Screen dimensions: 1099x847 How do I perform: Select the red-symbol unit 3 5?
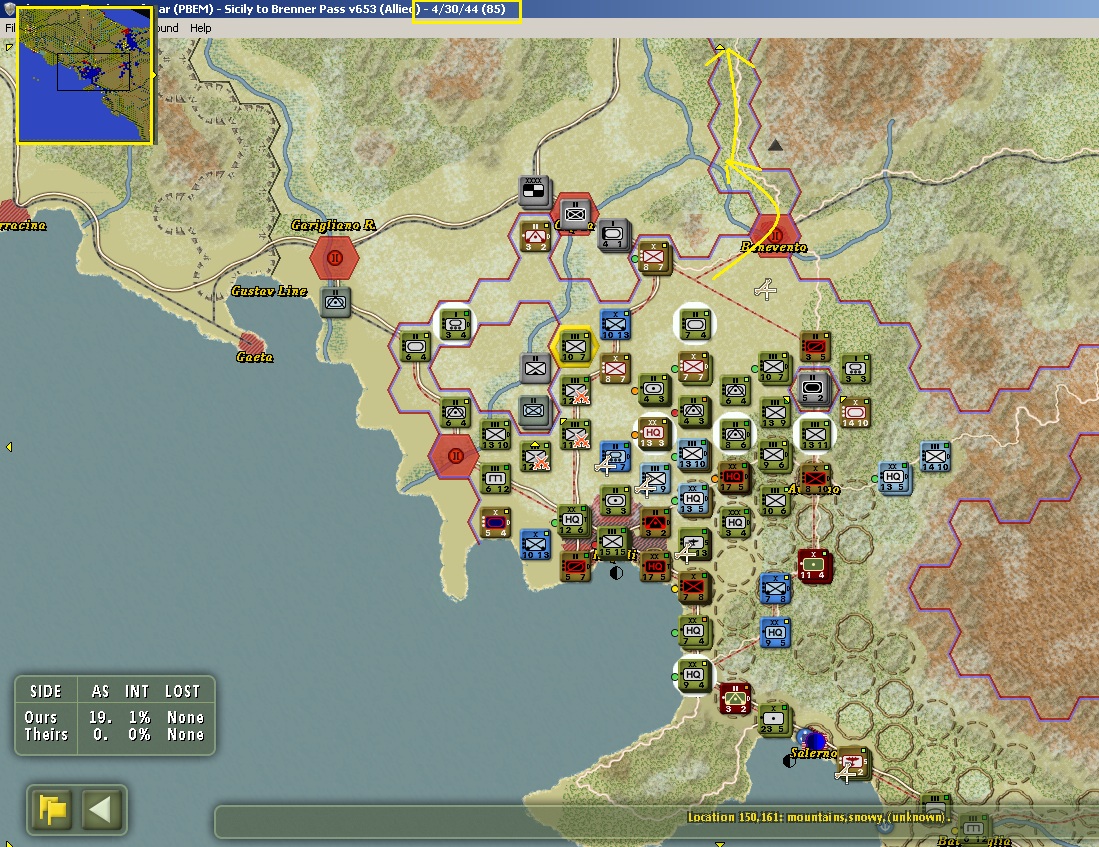(815, 346)
